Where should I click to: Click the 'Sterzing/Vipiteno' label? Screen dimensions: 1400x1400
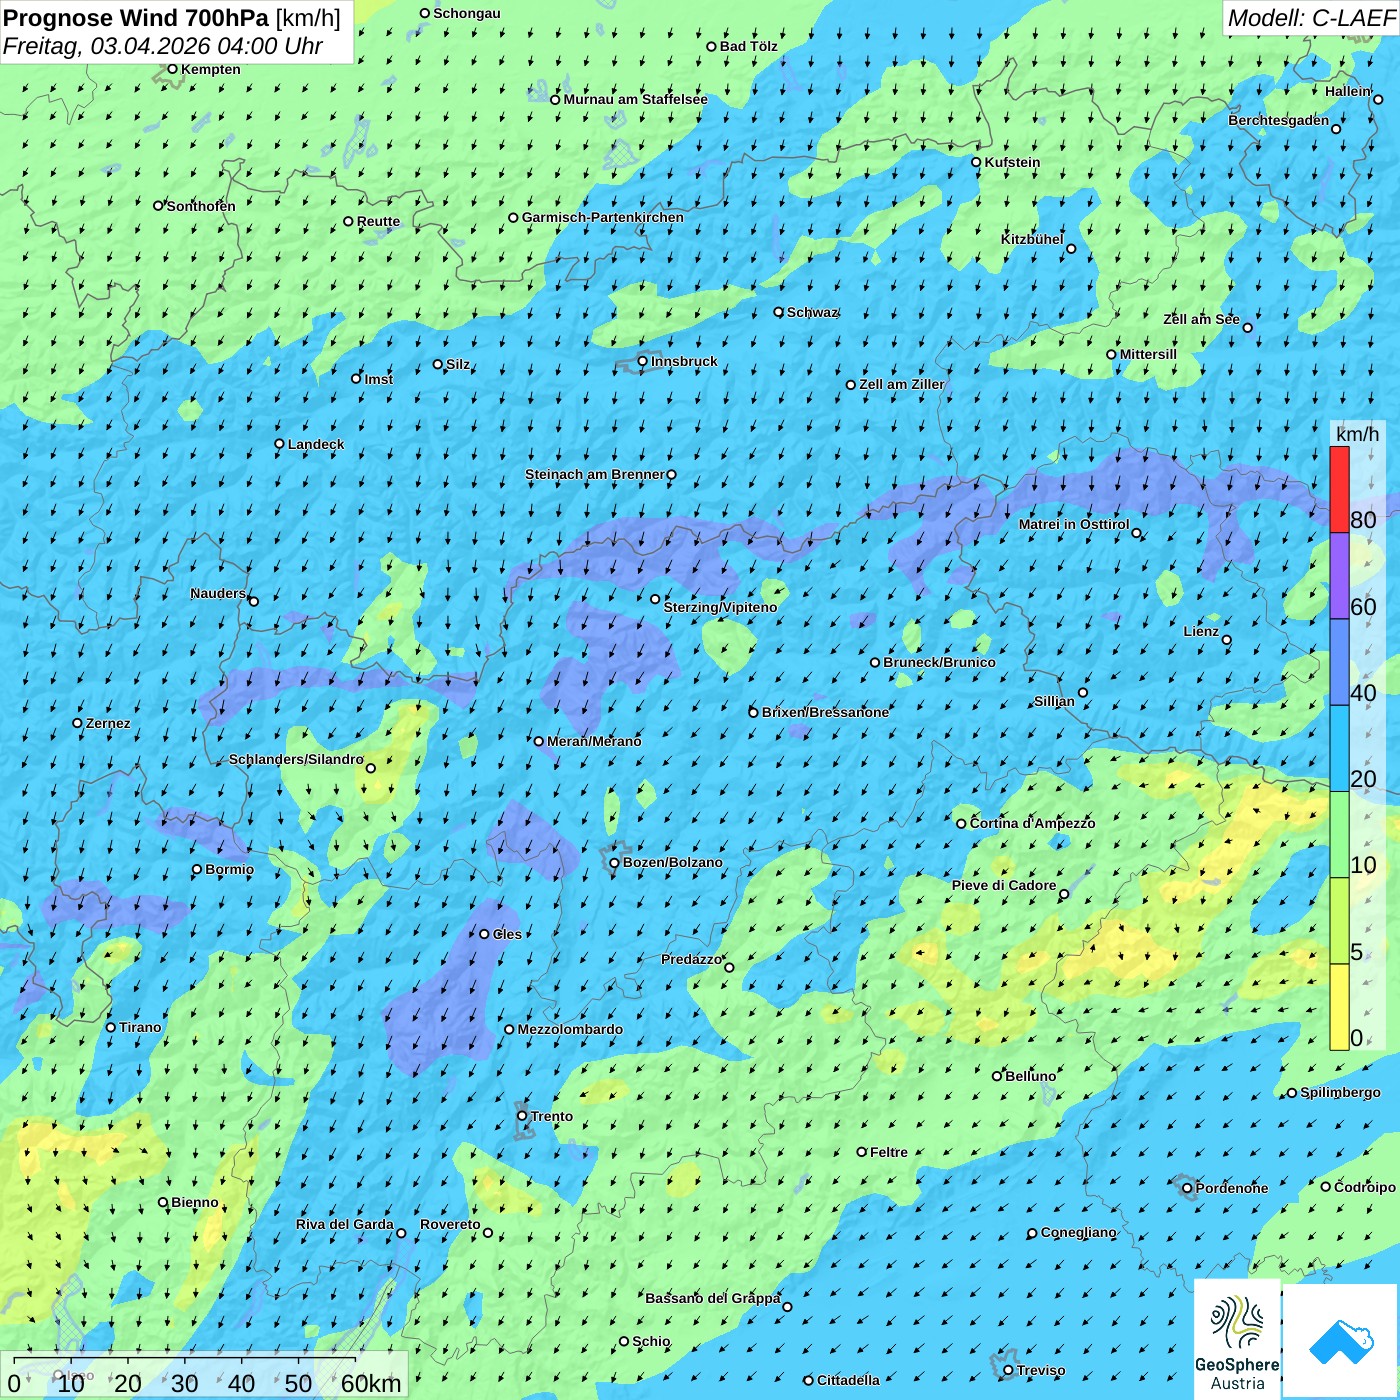click(x=720, y=607)
